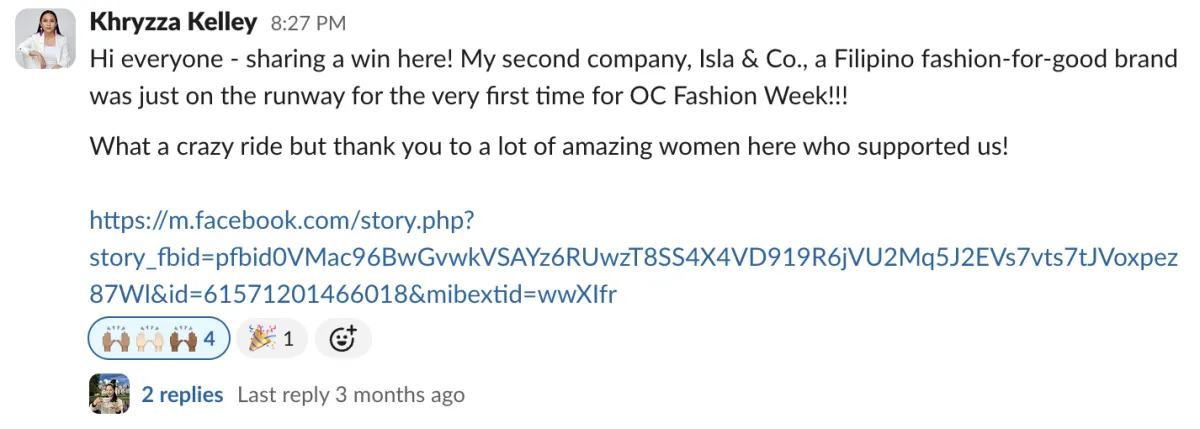Open the add reaction emoji picker

(343, 339)
